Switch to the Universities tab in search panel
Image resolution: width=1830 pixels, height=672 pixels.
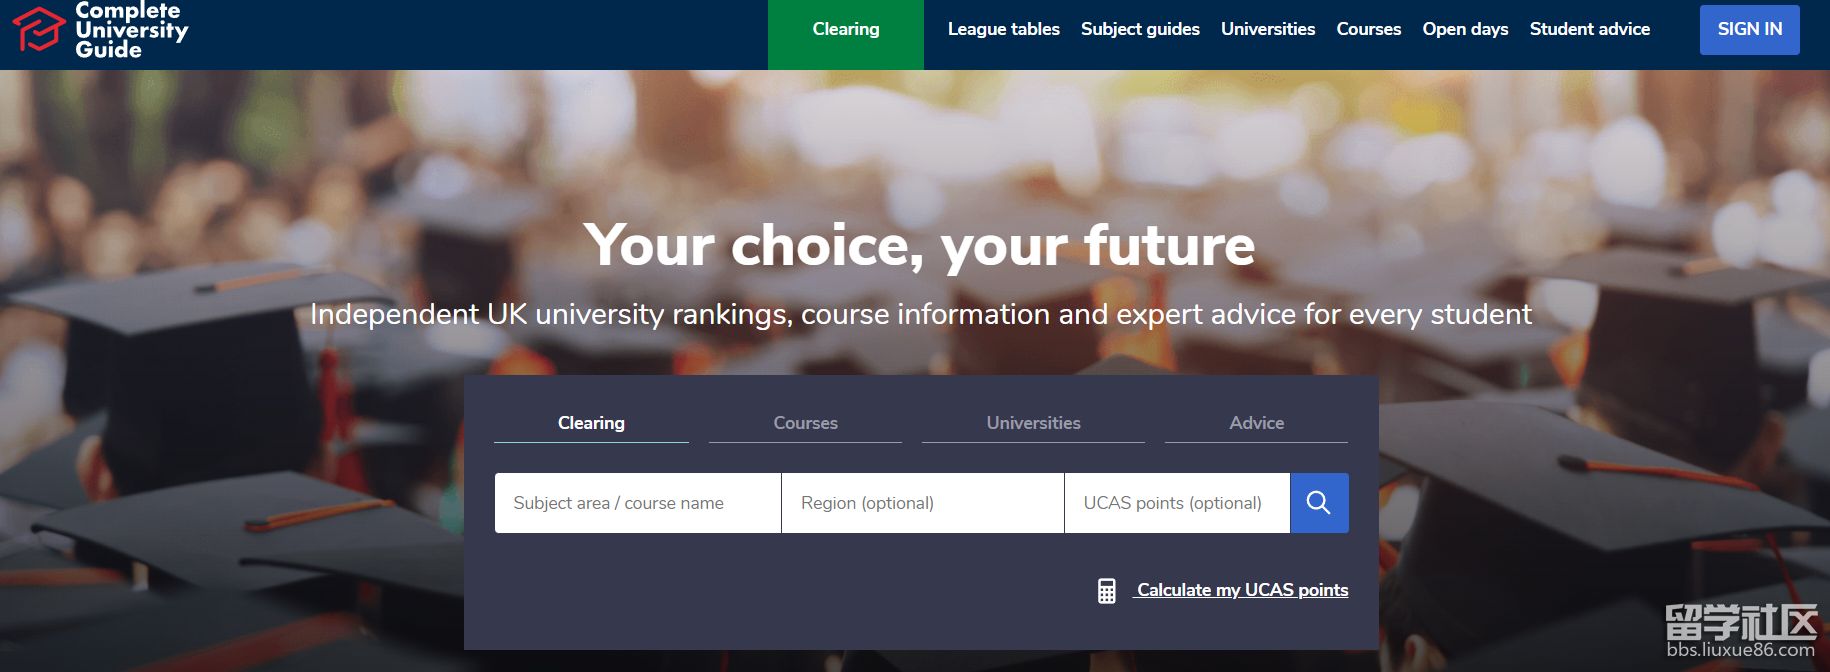[x=1033, y=423]
